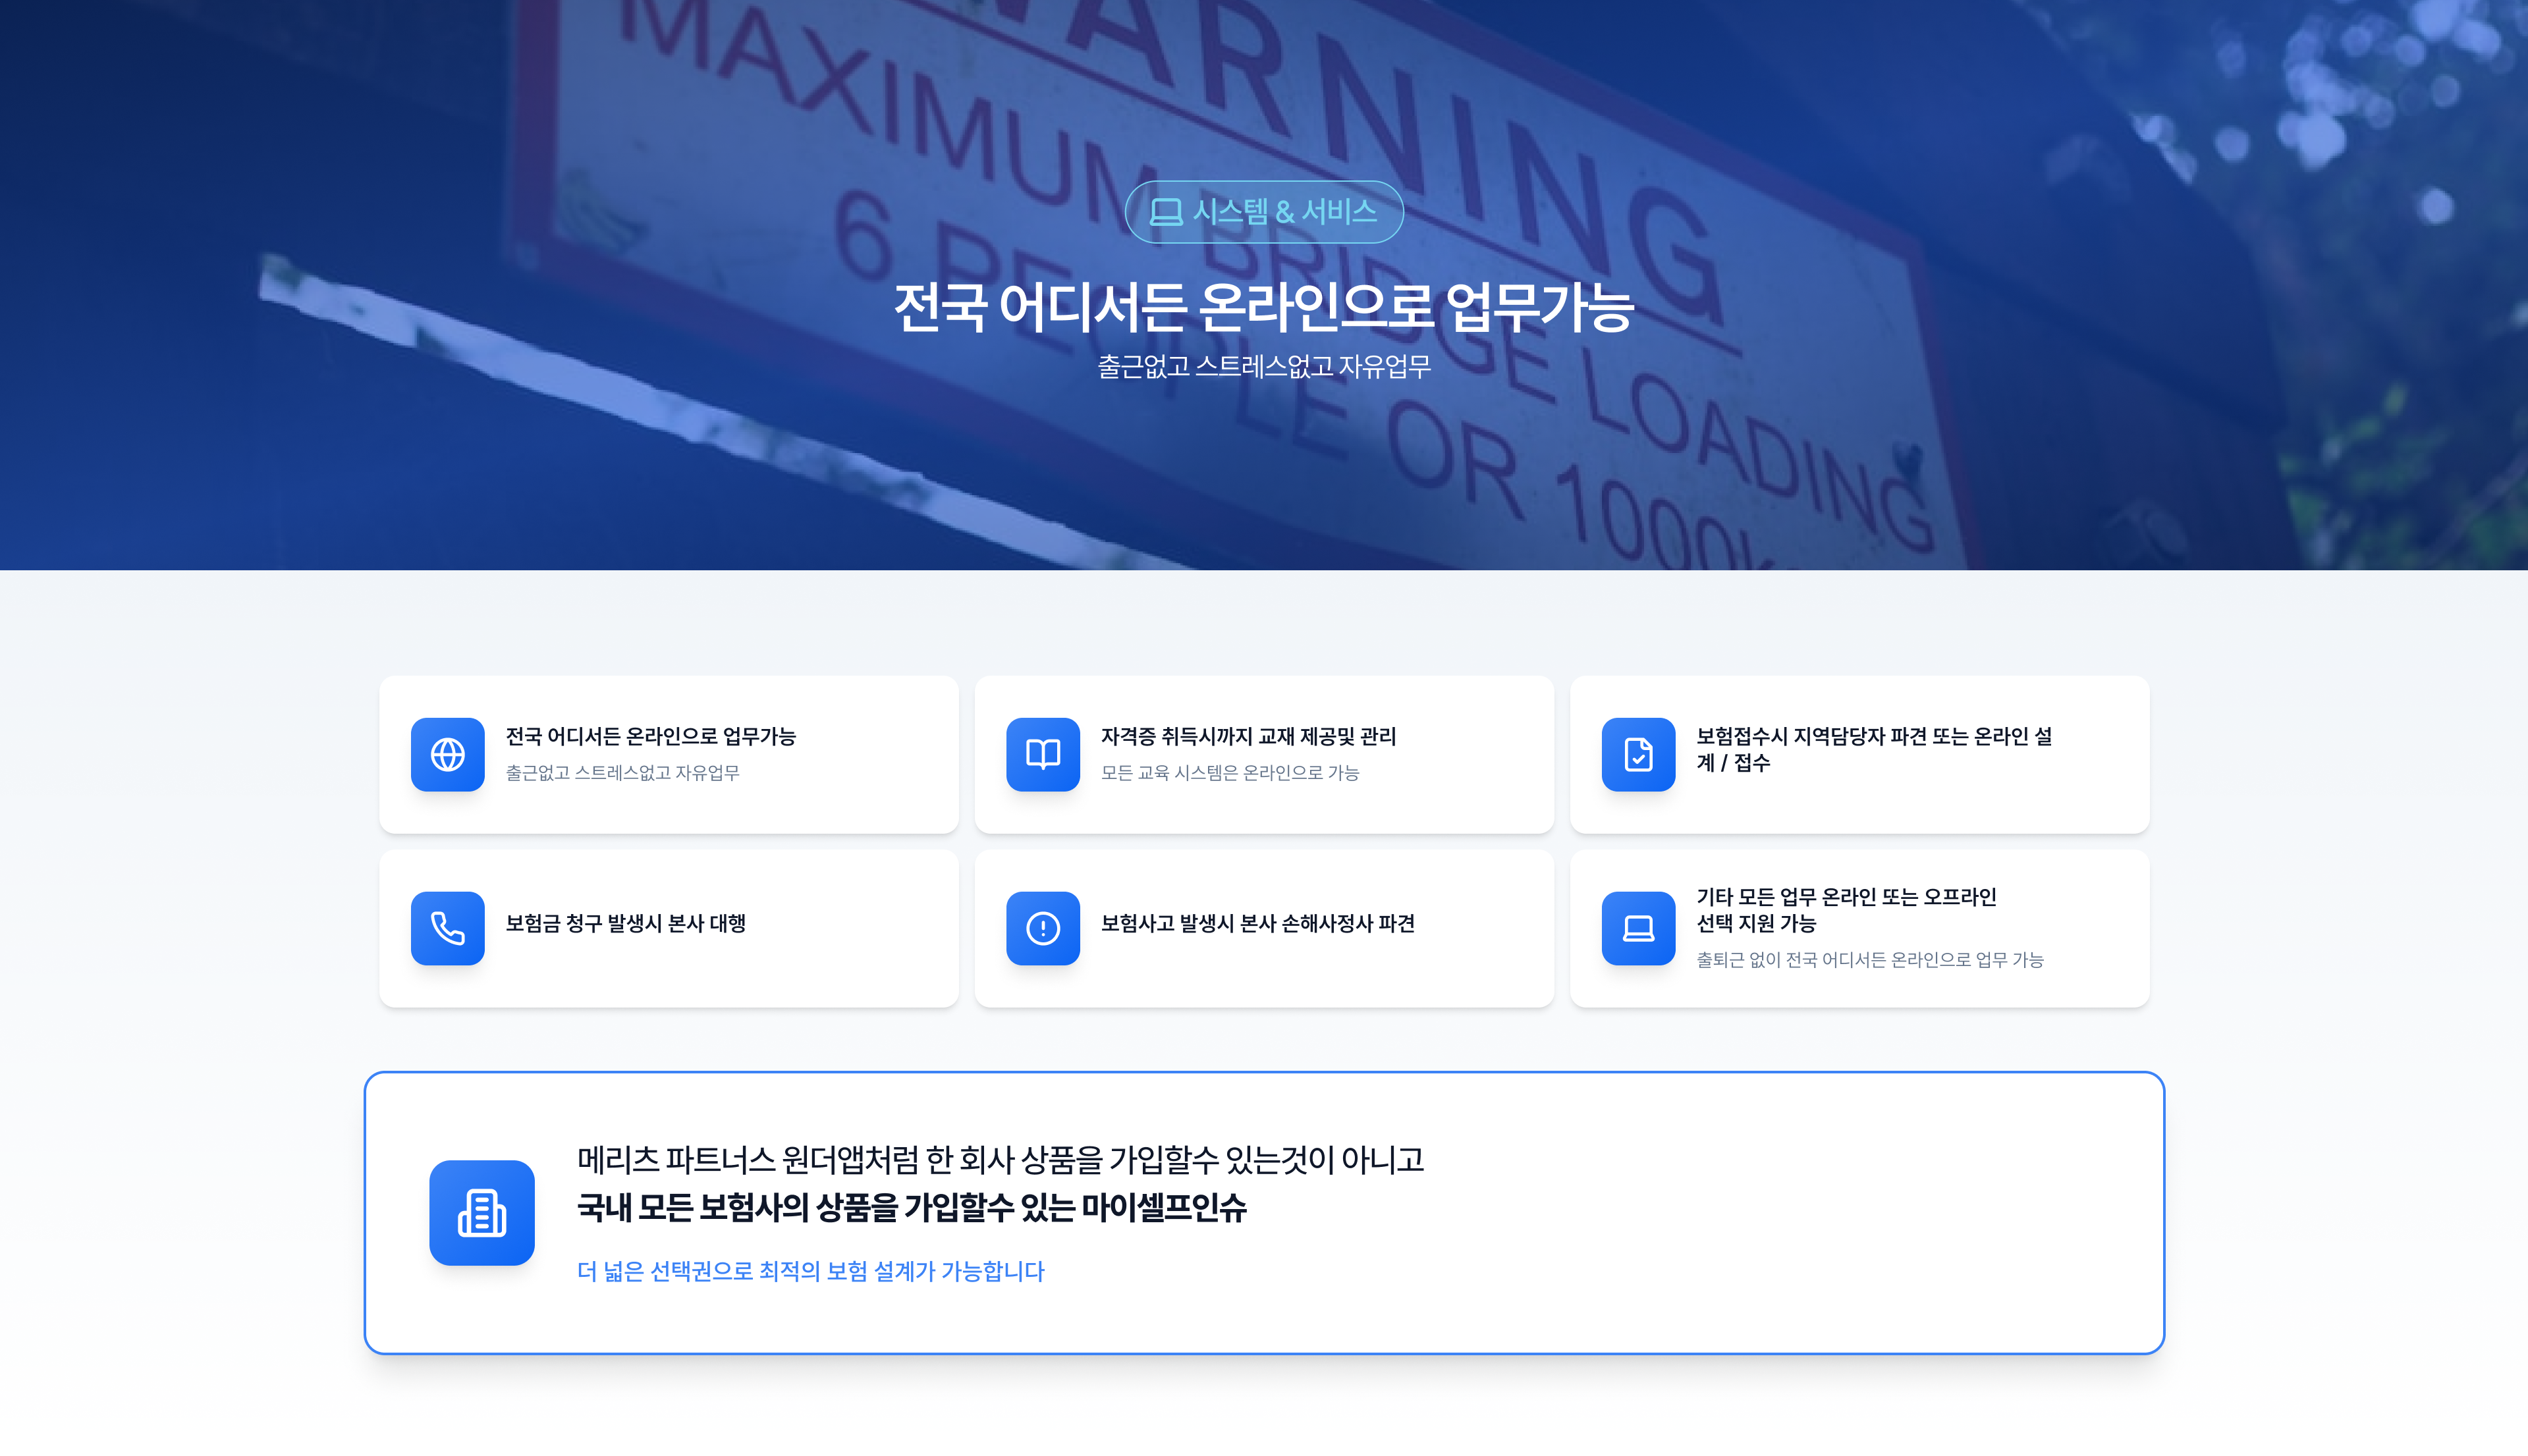2528x1456 pixels.
Task: Select the 보험금 청구 발생시 본사 대행 card text
Action: pyautogui.click(x=625, y=923)
